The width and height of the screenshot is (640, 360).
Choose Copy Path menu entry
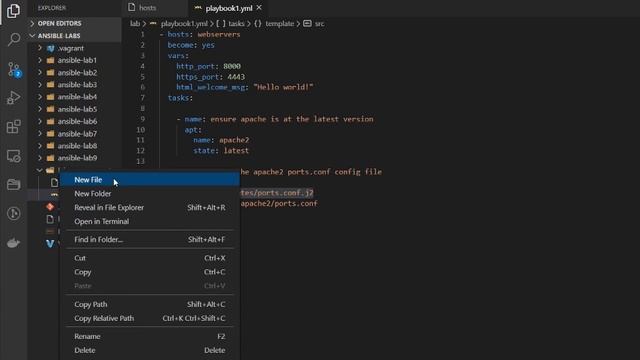[x=149, y=304]
